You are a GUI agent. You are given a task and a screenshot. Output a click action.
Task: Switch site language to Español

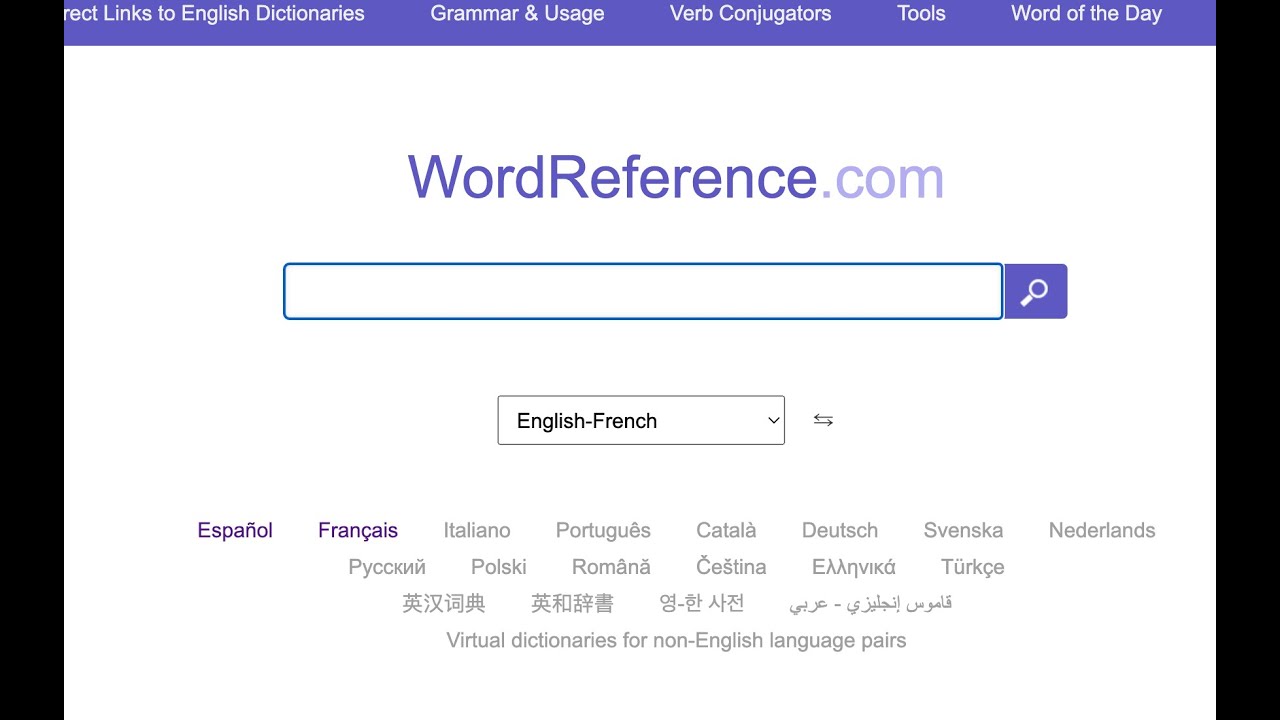coord(235,530)
